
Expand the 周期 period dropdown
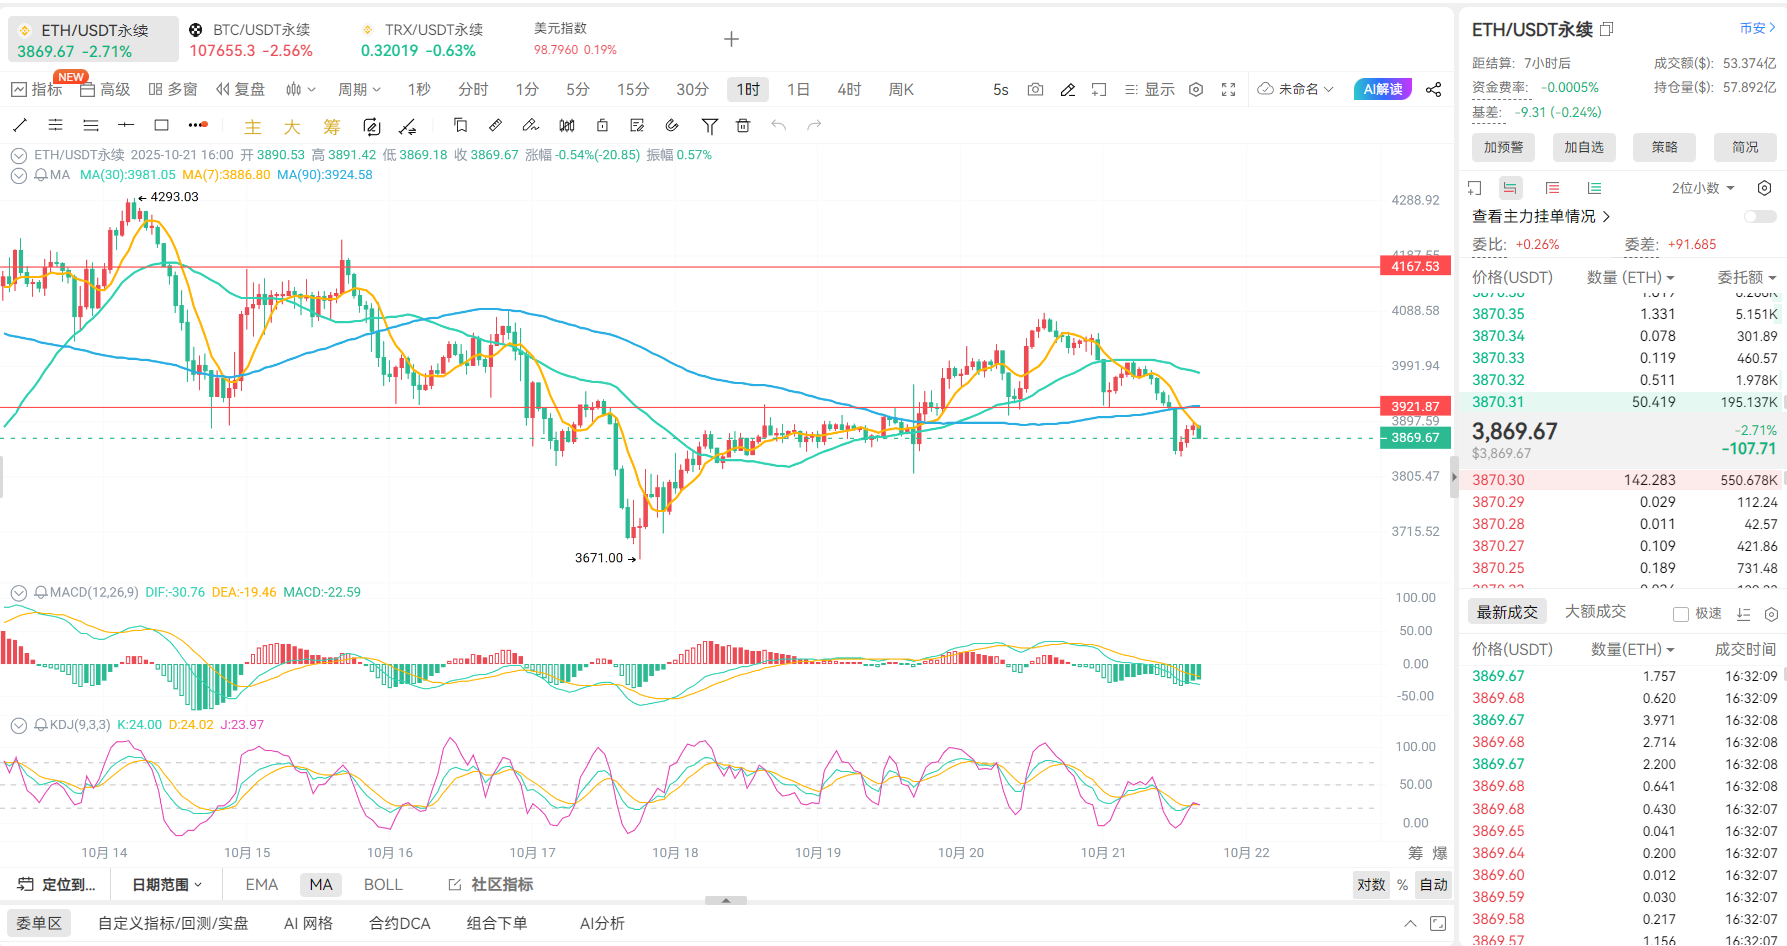(359, 90)
